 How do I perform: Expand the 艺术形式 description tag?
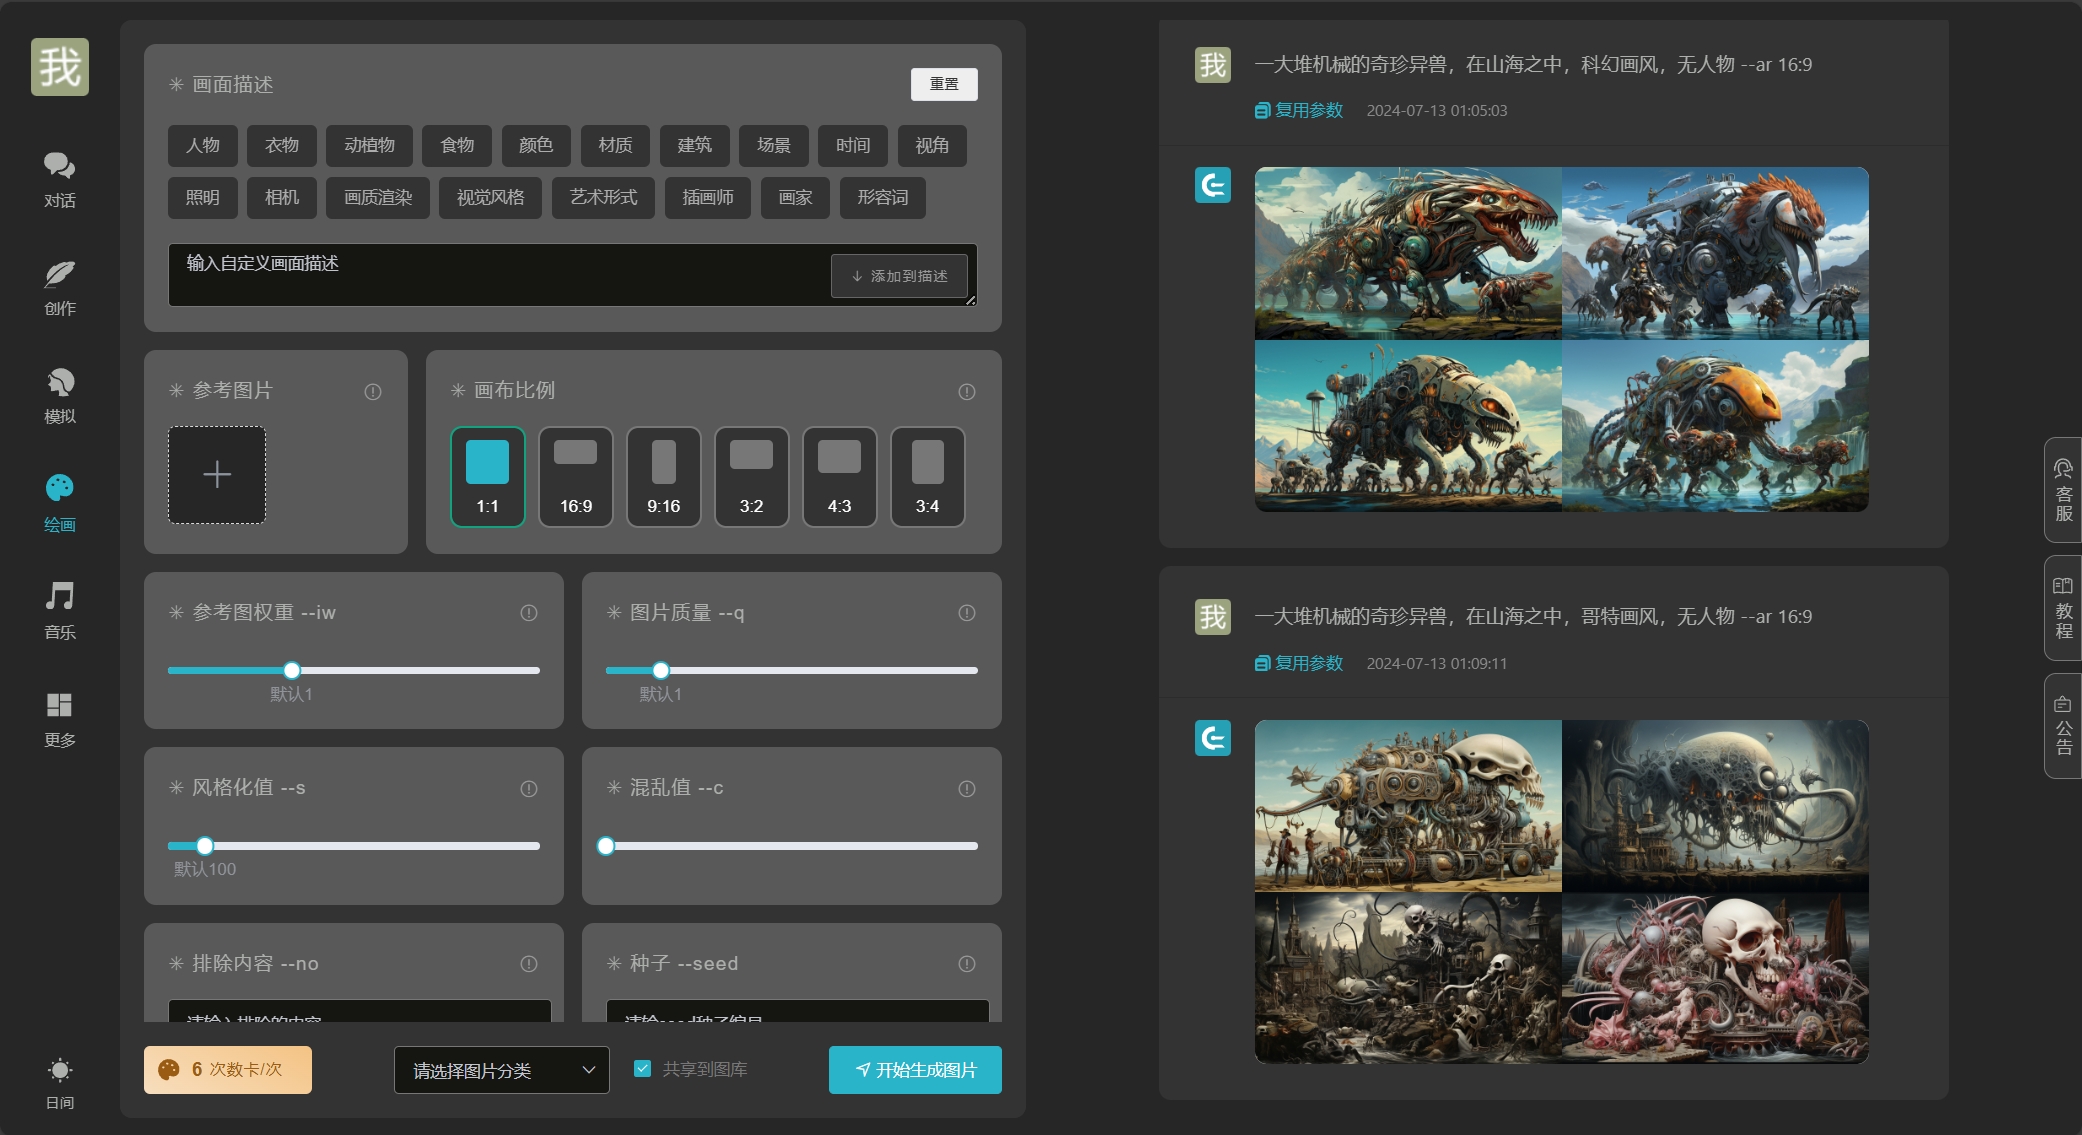point(604,198)
